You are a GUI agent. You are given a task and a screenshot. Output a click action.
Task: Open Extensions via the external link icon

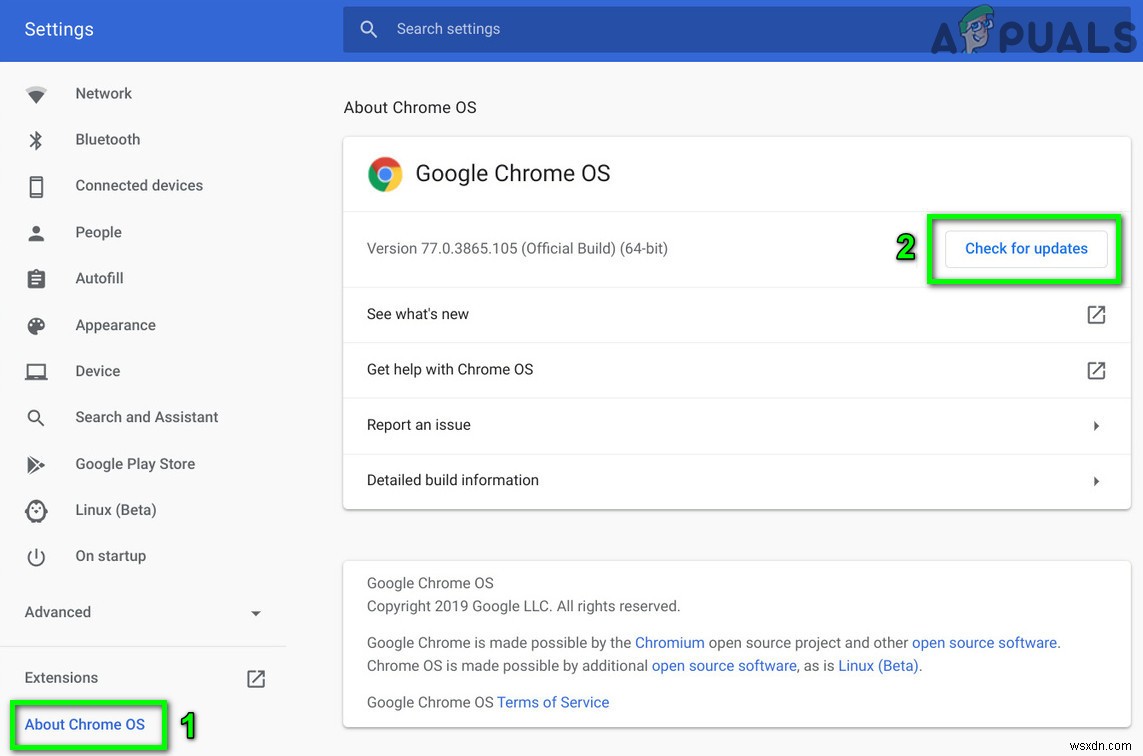point(256,678)
